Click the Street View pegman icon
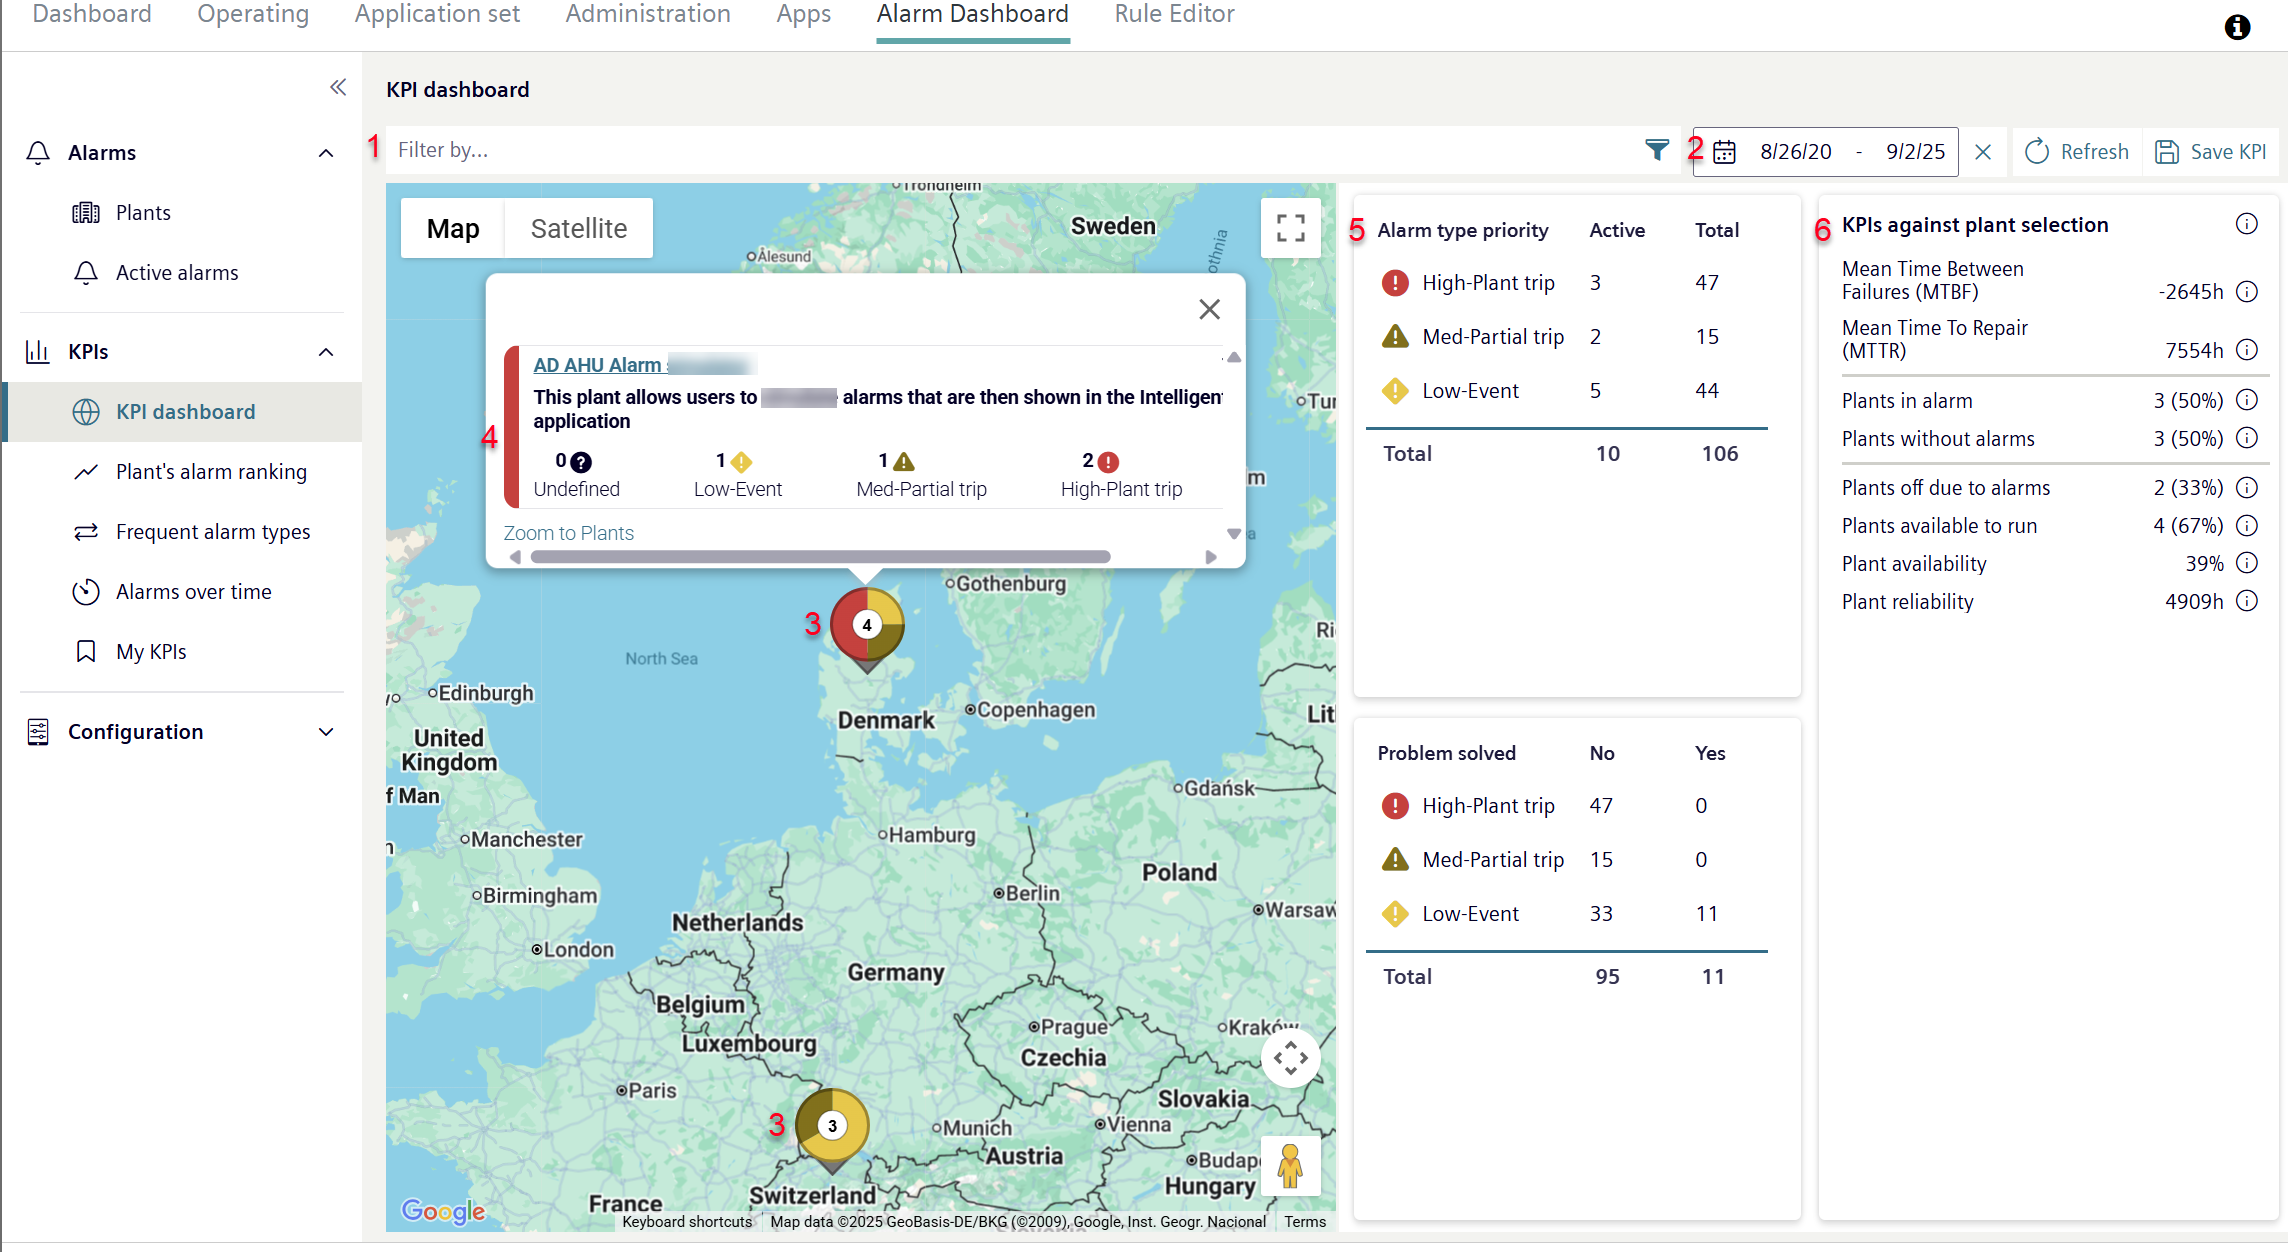This screenshot has height=1252, width=2288. pyautogui.click(x=1290, y=1166)
